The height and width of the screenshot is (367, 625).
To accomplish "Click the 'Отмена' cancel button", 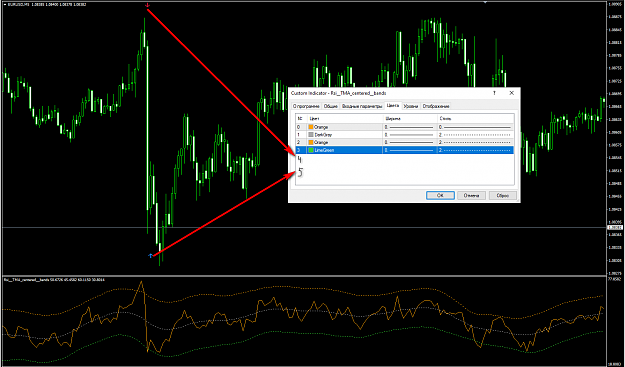I will pos(471,195).
